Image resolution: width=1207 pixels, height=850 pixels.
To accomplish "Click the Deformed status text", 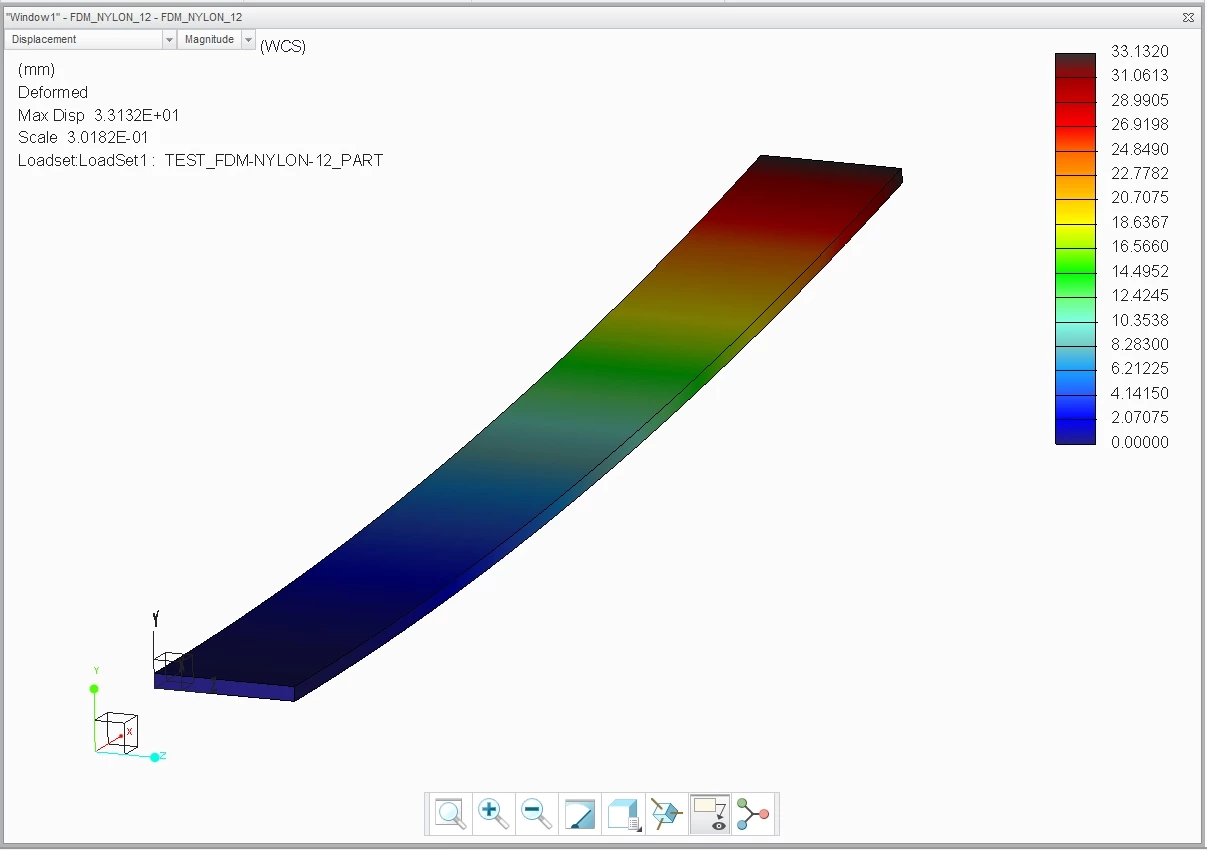I will click(x=53, y=92).
